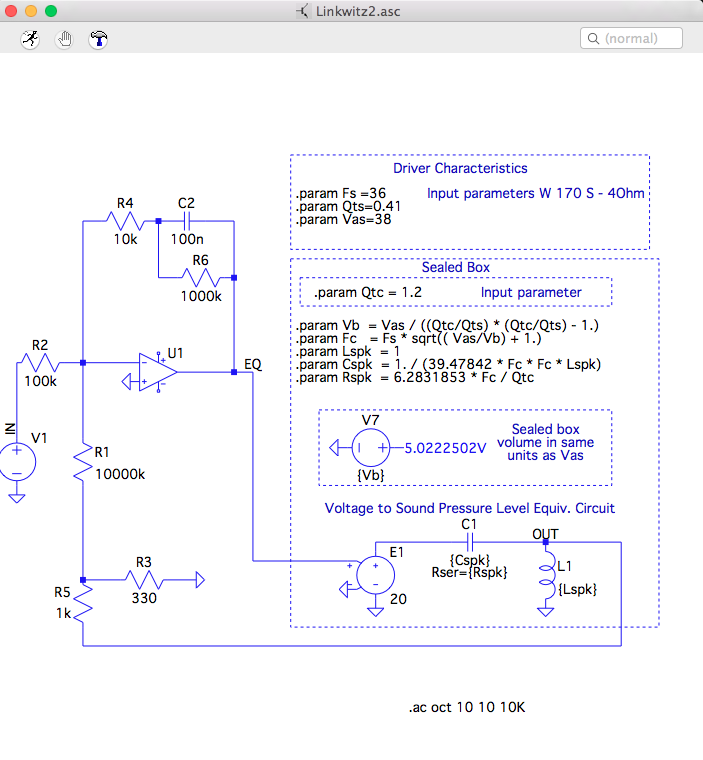Click the Run simulation running-man icon
The width and height of the screenshot is (703, 760).
(x=31, y=39)
